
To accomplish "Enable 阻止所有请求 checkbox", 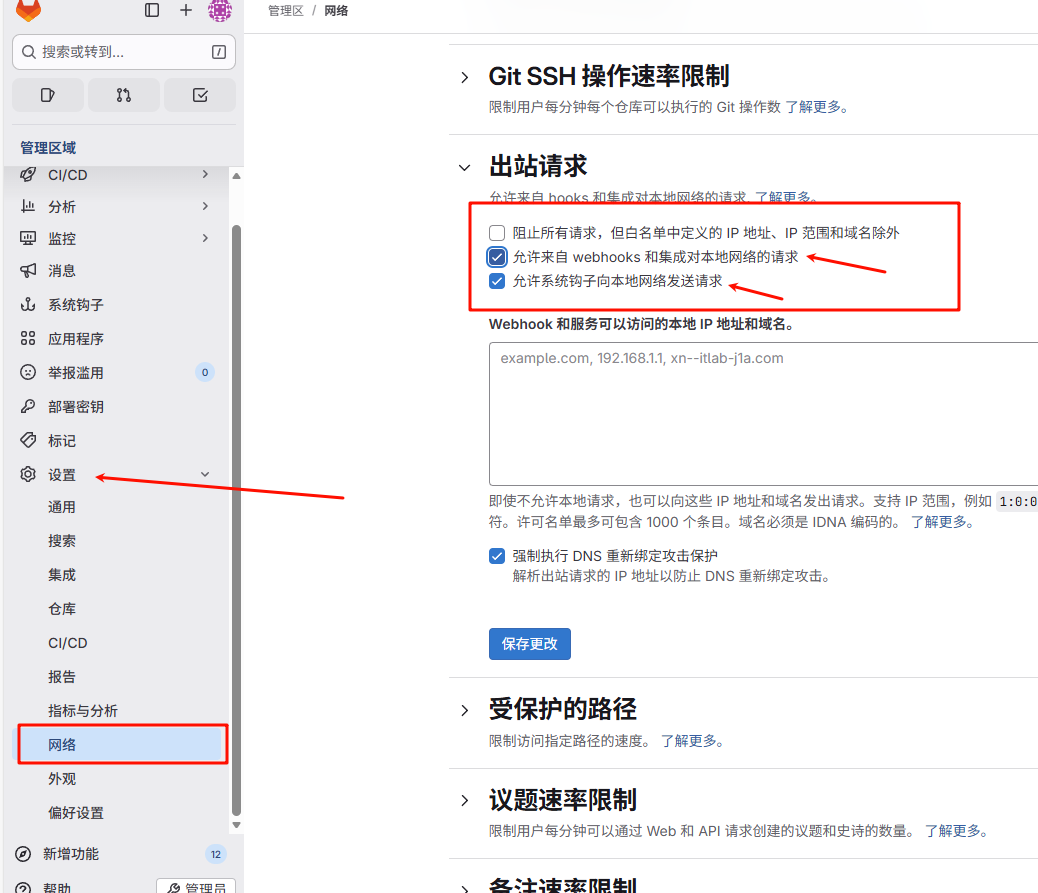I will (497, 231).
